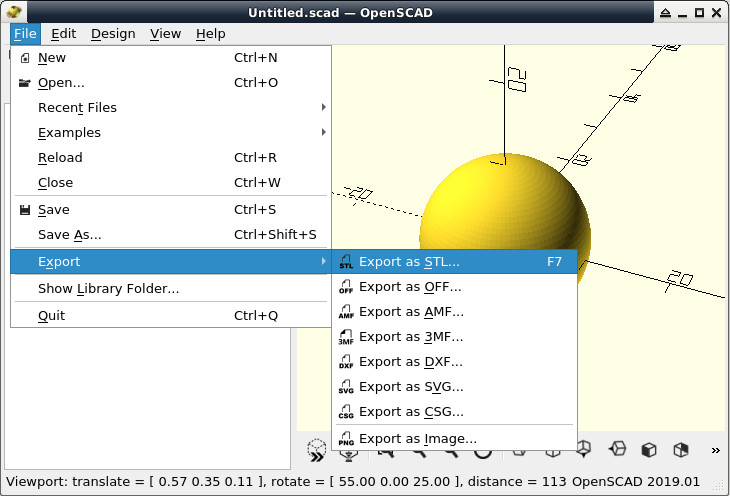
Task: Choose Reload from the File menu
Action: [x=171, y=158]
